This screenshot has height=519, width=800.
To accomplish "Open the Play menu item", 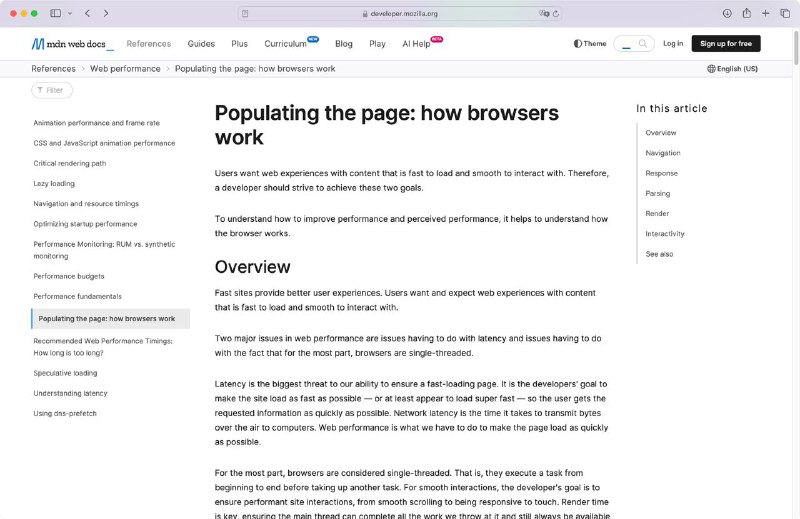I will (377, 44).
